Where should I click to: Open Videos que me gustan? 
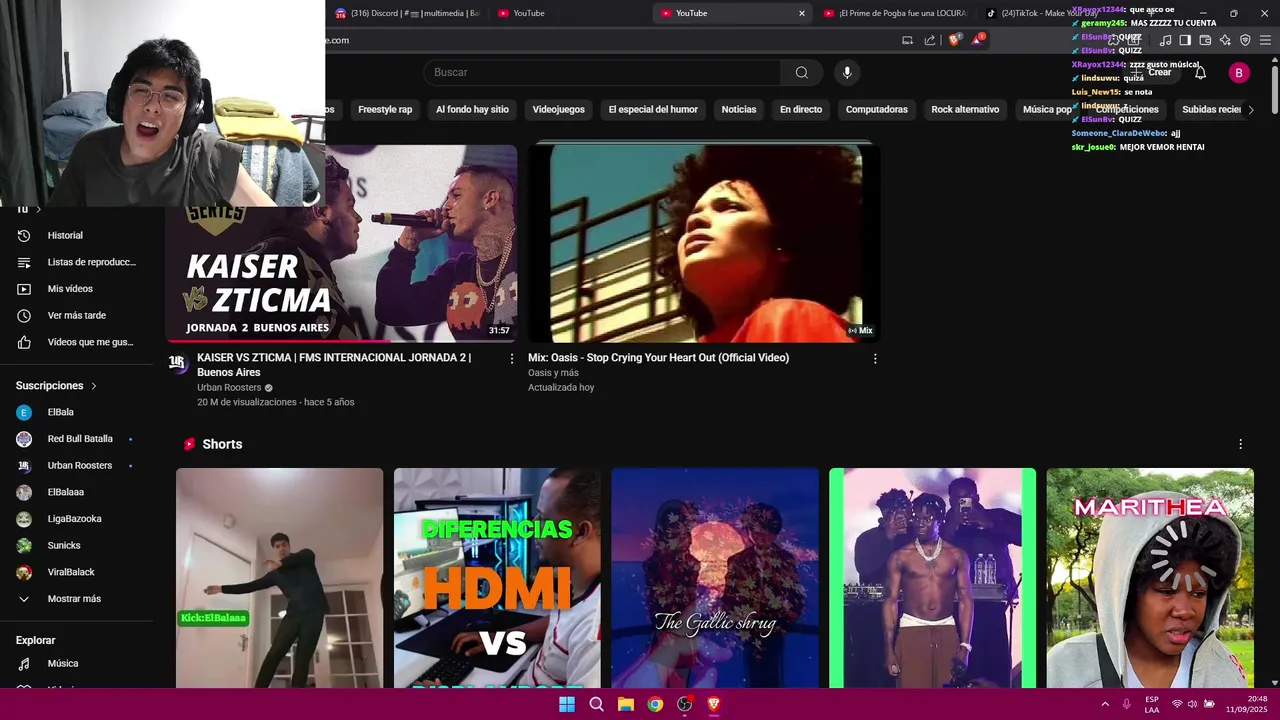click(x=77, y=342)
